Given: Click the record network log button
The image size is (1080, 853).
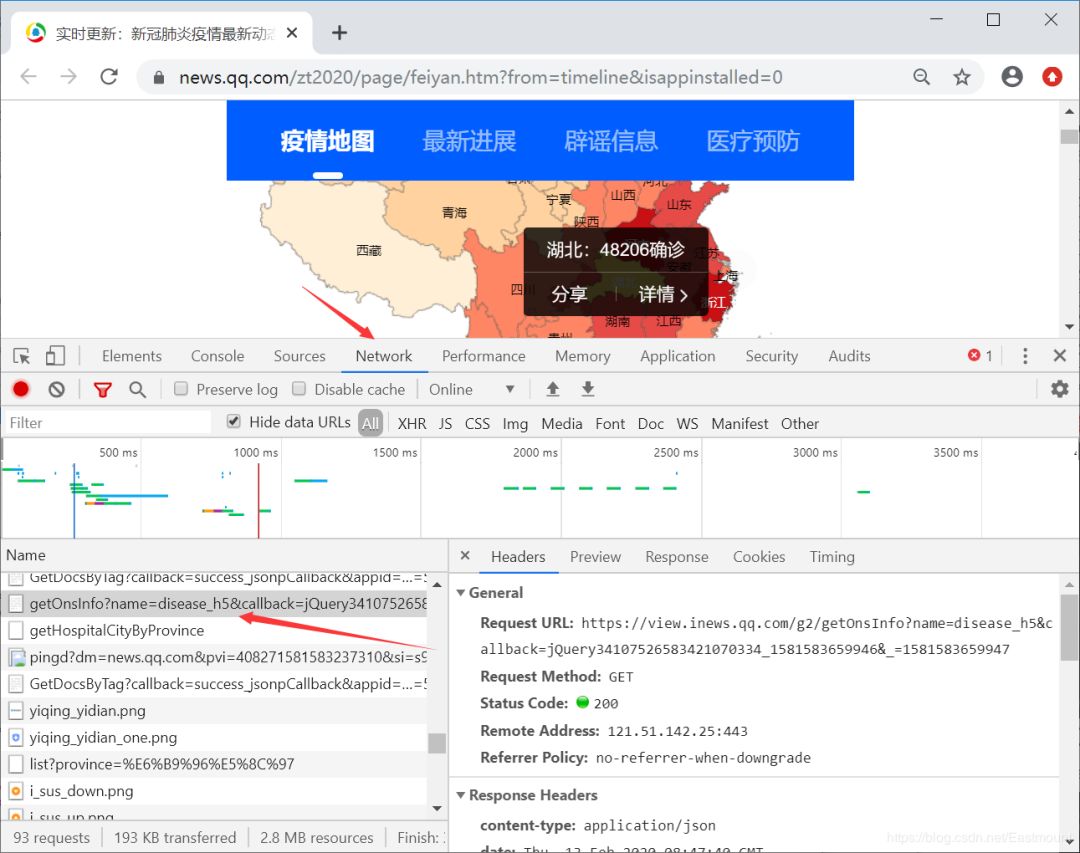Looking at the screenshot, I should point(22,389).
